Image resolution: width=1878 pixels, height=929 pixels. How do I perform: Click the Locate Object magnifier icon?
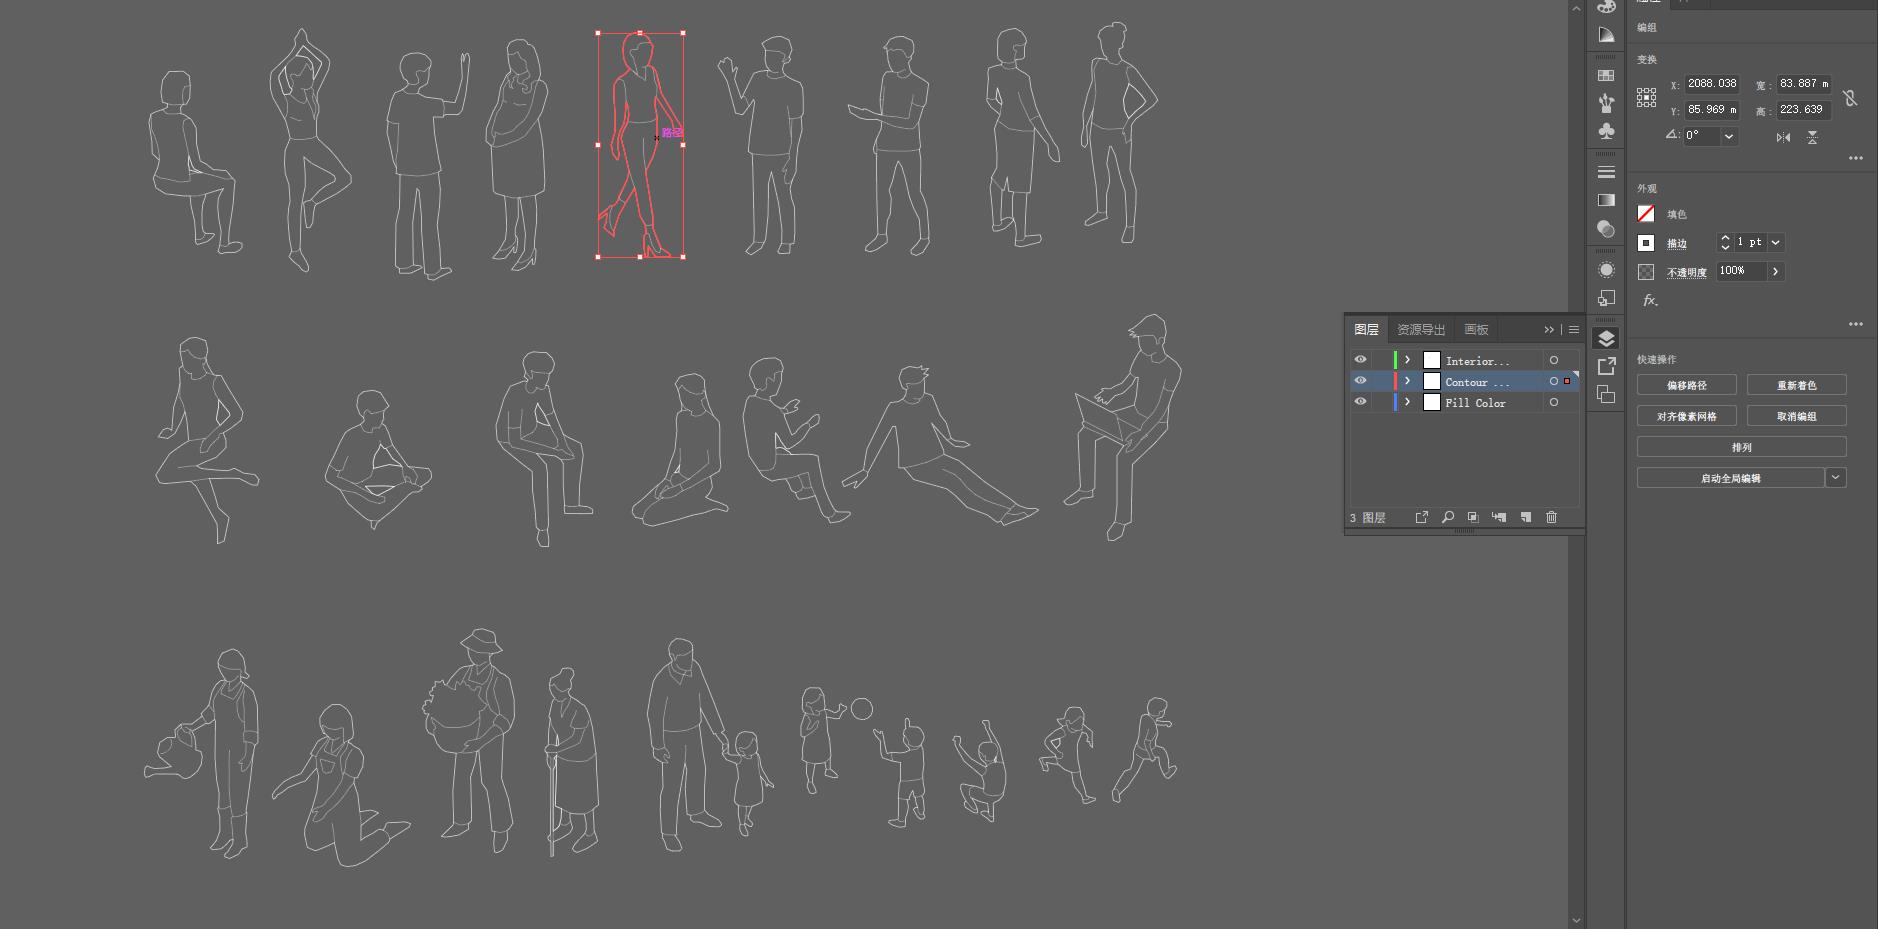click(x=1447, y=517)
